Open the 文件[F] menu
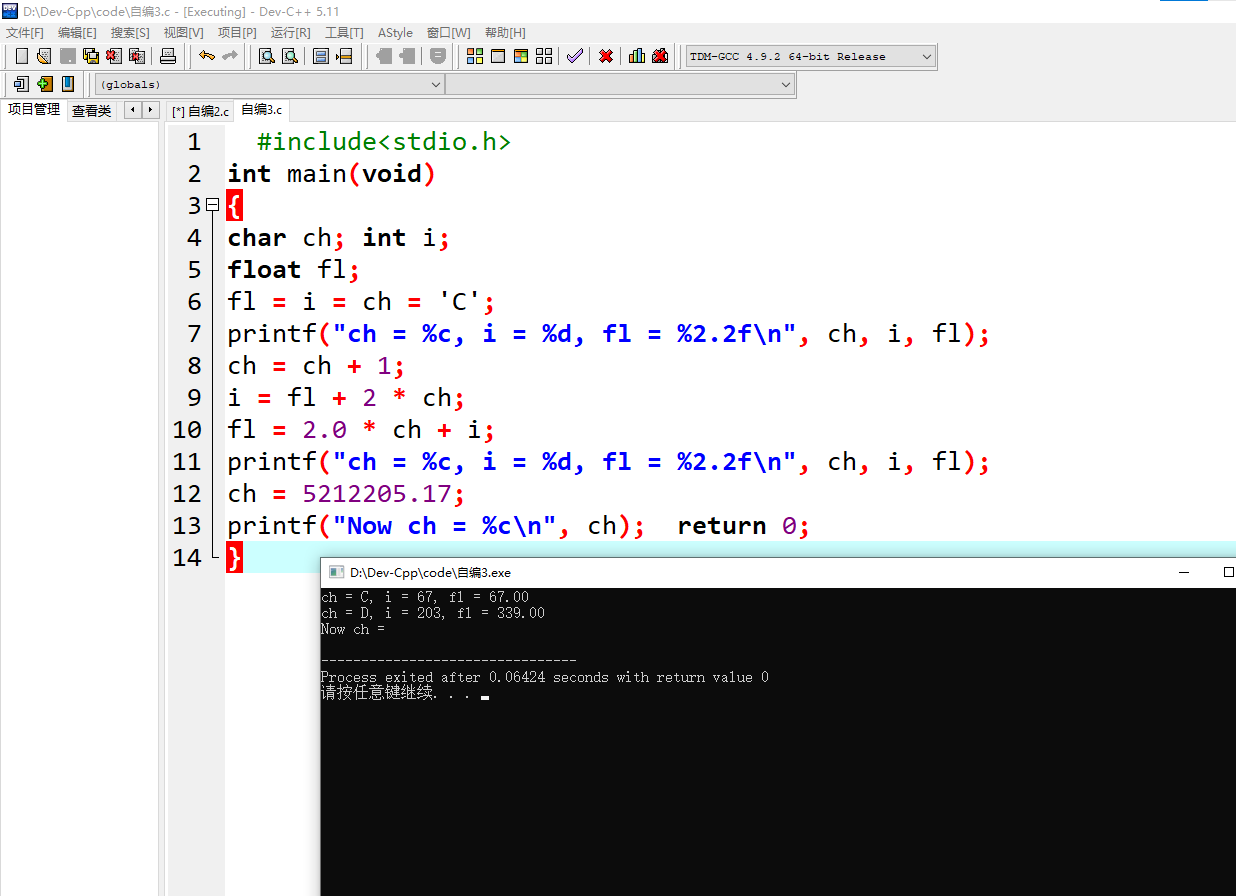Viewport: 1236px width, 896px height. coord(25,33)
